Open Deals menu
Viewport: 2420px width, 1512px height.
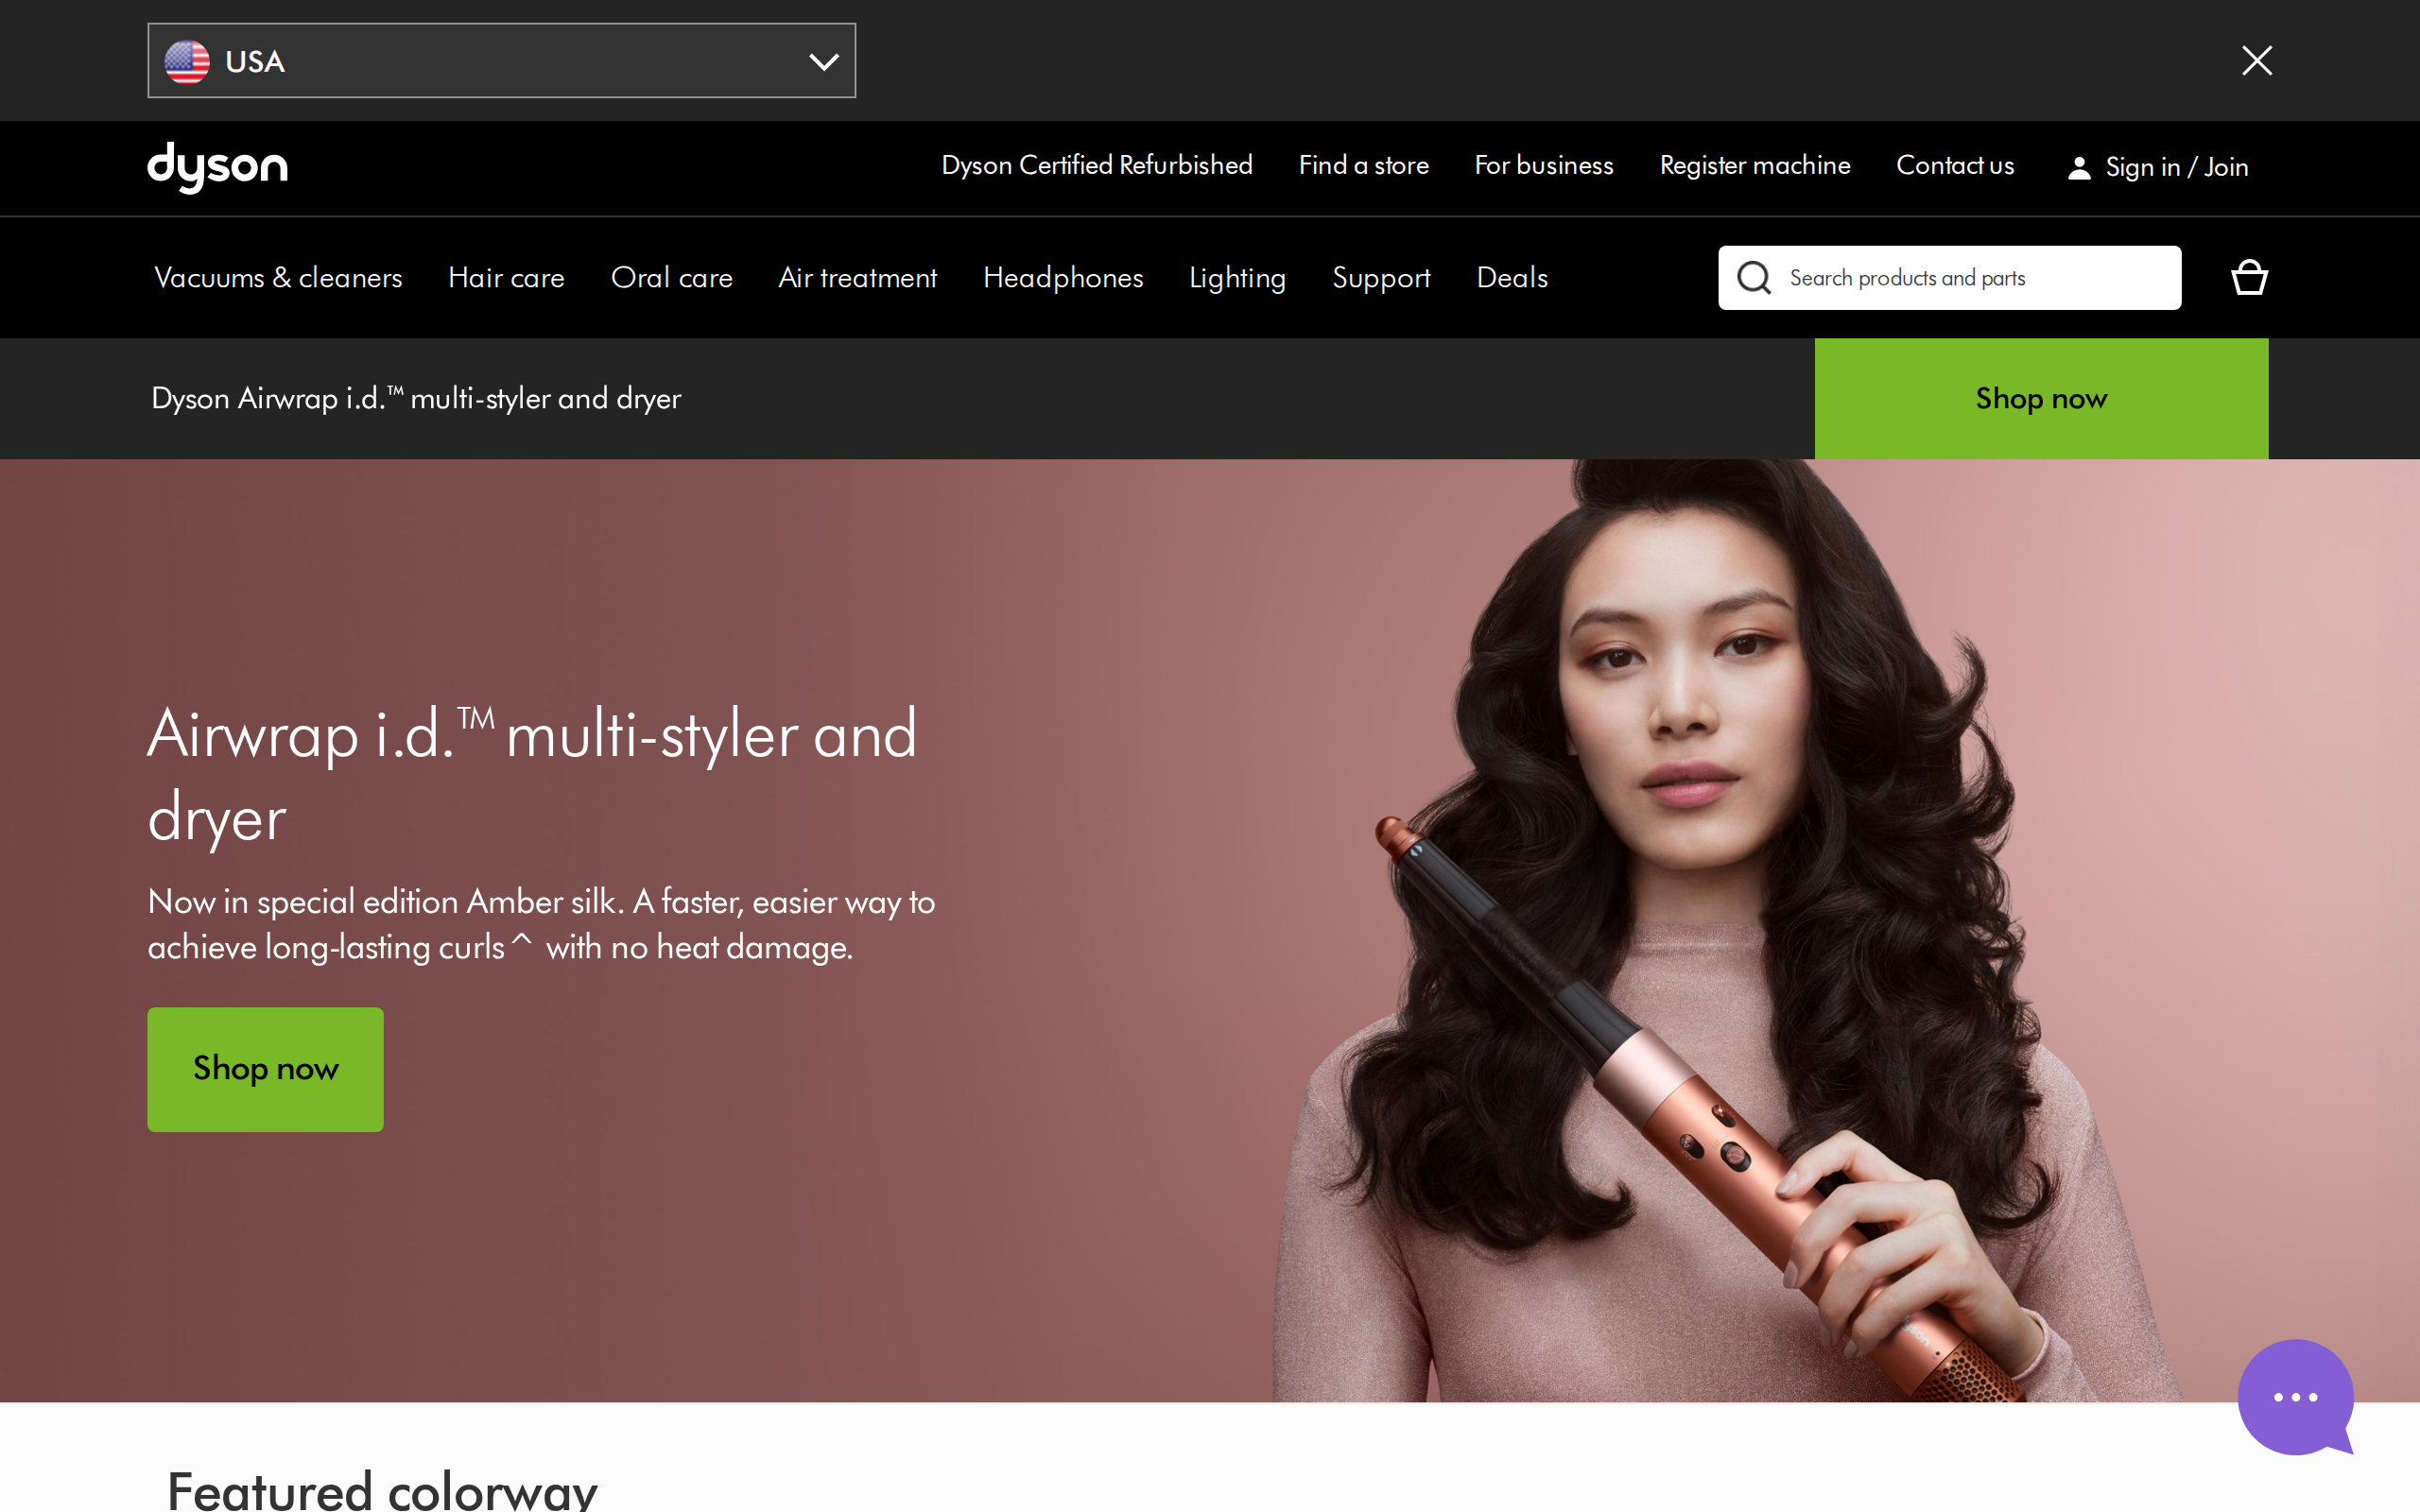1512,278
